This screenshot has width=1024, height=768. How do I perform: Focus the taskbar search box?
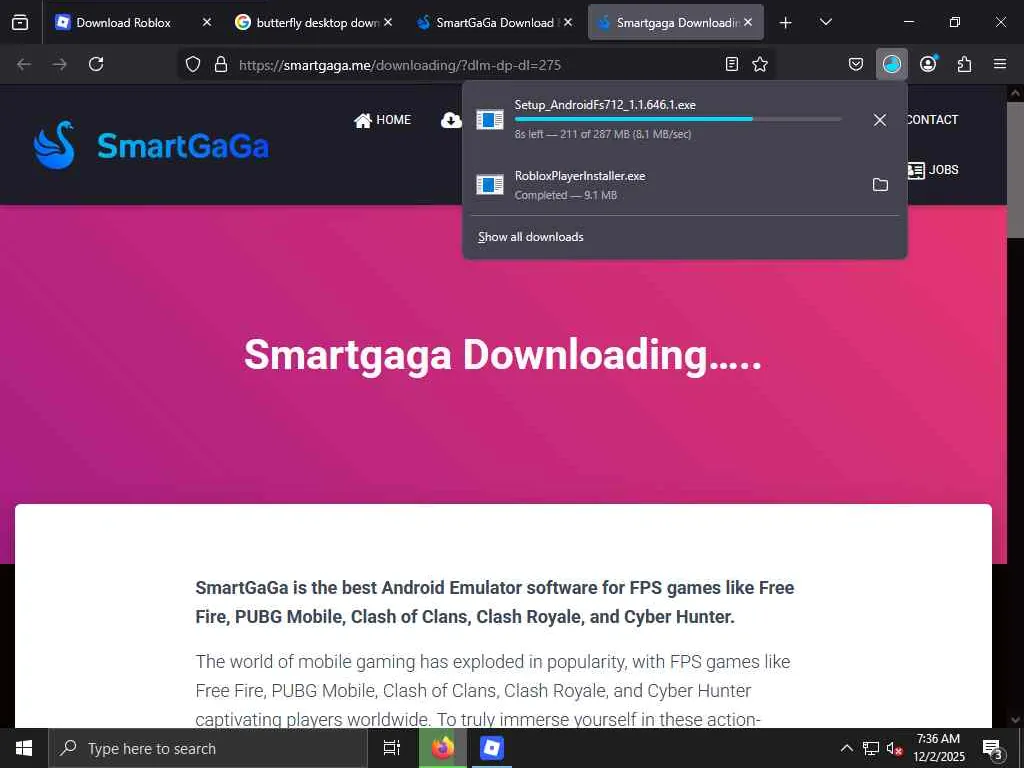click(208, 748)
